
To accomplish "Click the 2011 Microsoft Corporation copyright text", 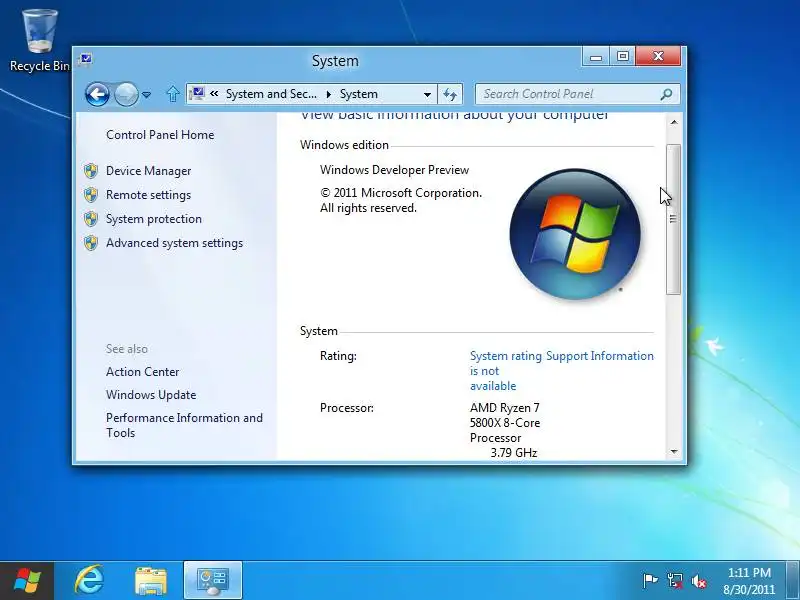I will tap(401, 201).
